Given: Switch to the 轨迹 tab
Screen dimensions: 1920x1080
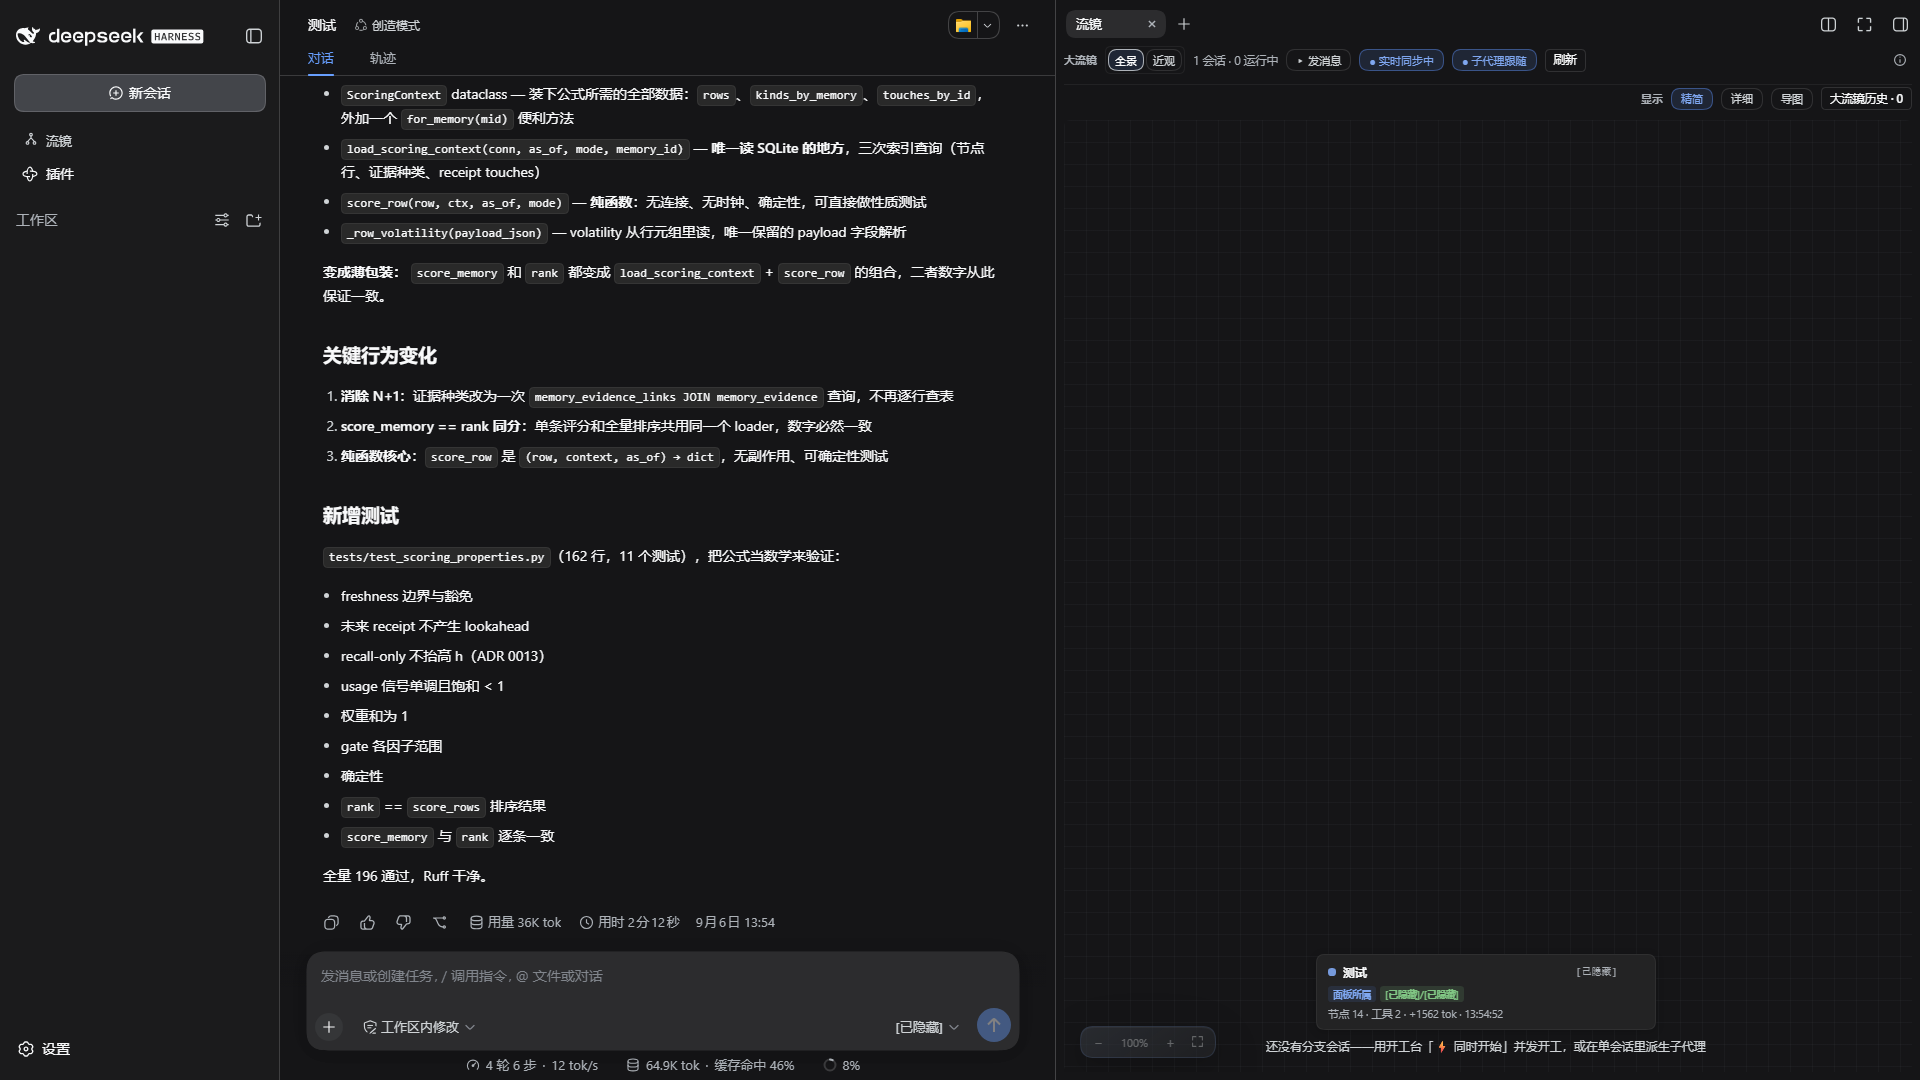Looking at the screenshot, I should point(383,58).
